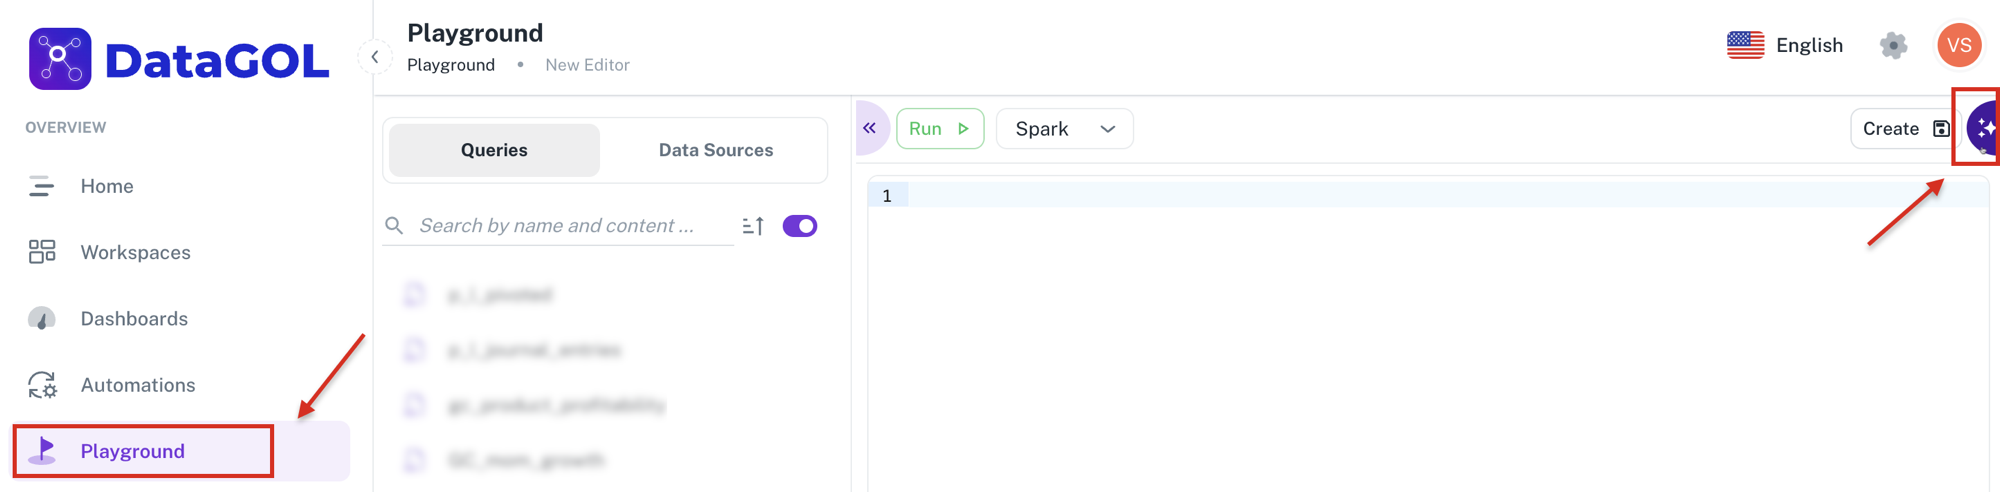
Task: Toggle the purple queries switch
Action: 800,226
